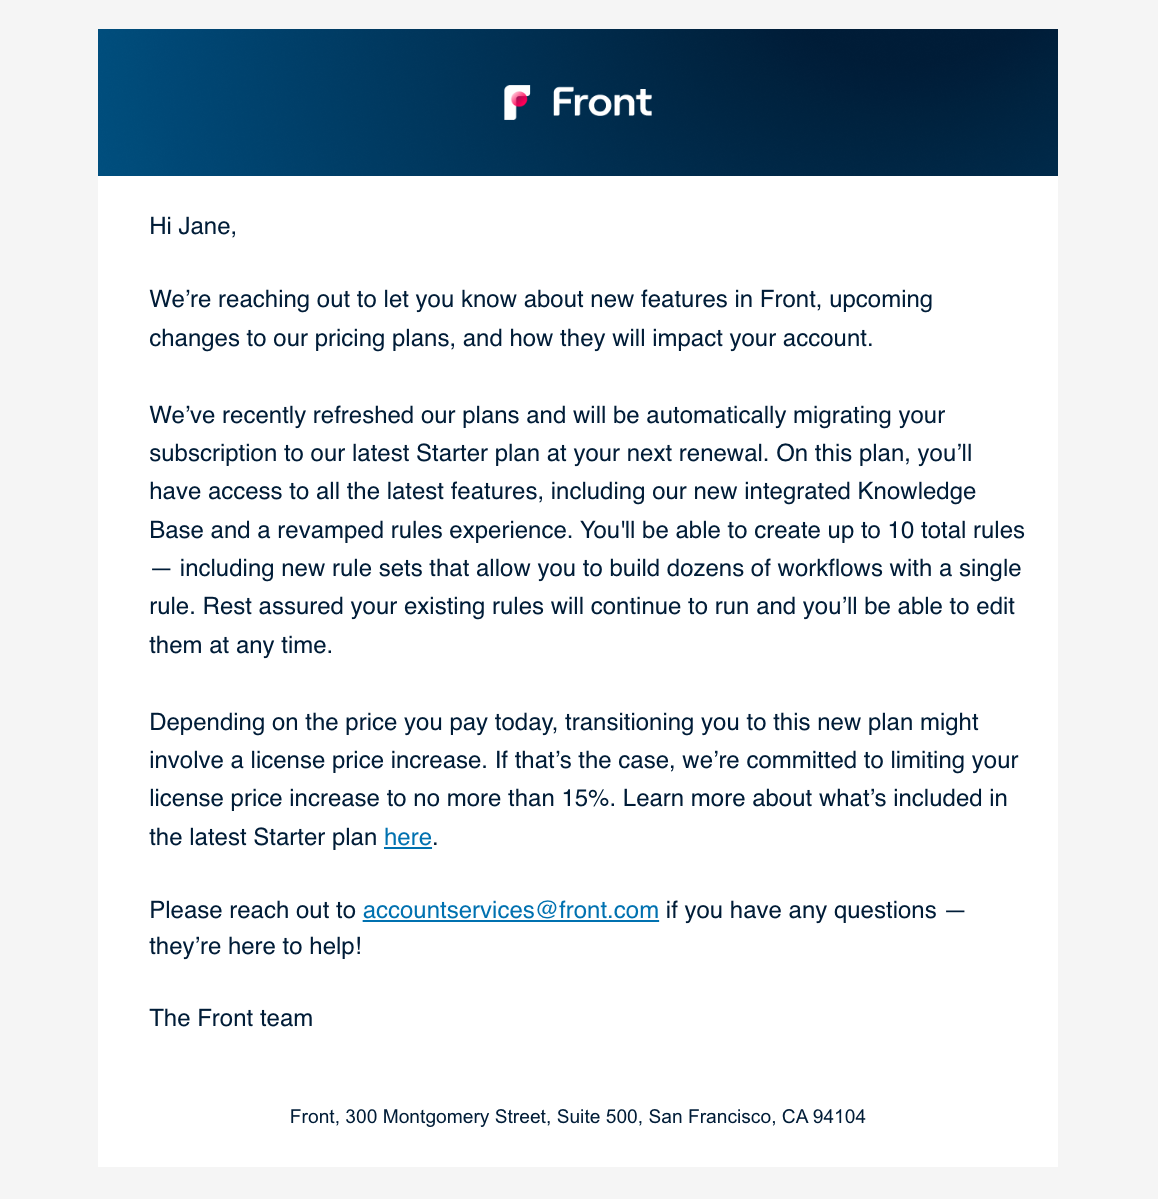Click "The Front team" signature

pyautogui.click(x=231, y=1018)
